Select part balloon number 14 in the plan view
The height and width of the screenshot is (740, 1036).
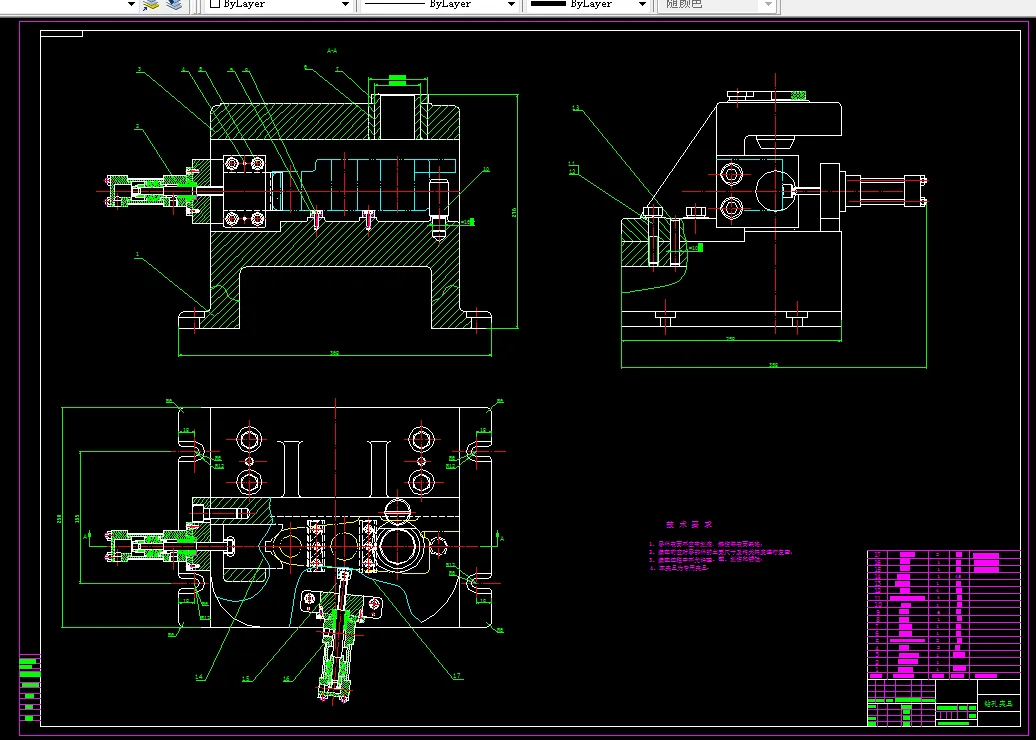199,677
